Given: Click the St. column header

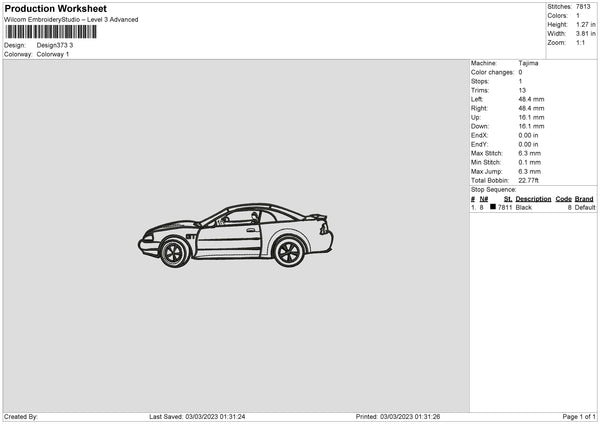Looking at the screenshot, I should (x=505, y=198).
